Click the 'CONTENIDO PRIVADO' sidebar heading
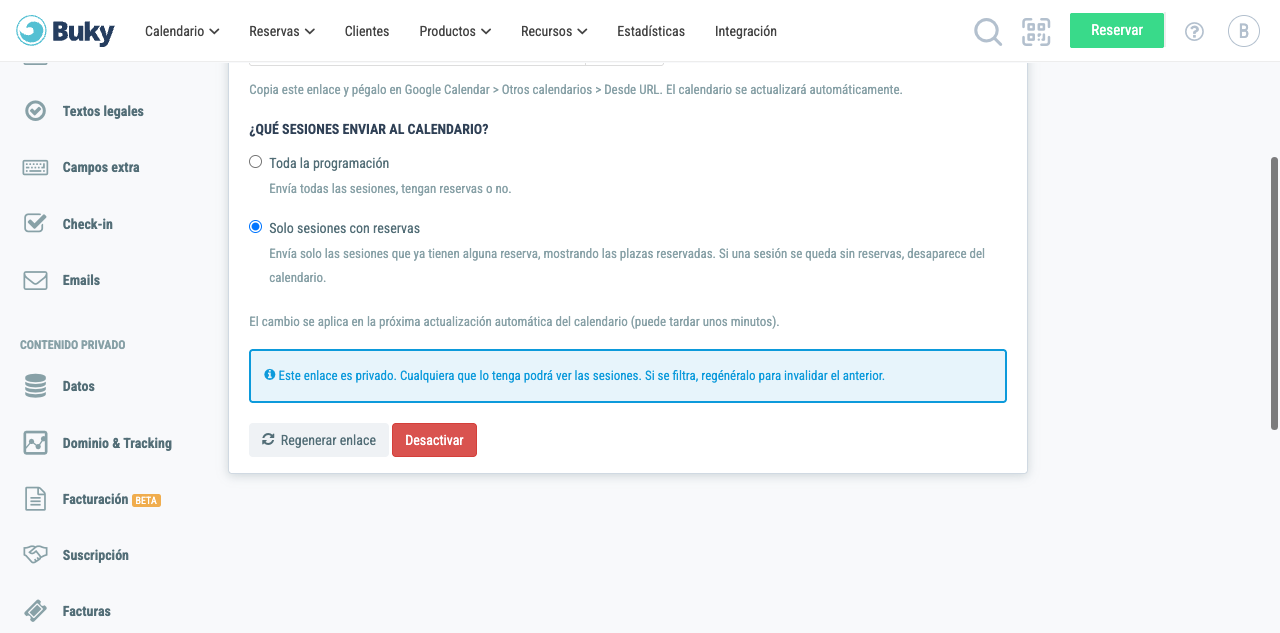 pyautogui.click(x=73, y=345)
